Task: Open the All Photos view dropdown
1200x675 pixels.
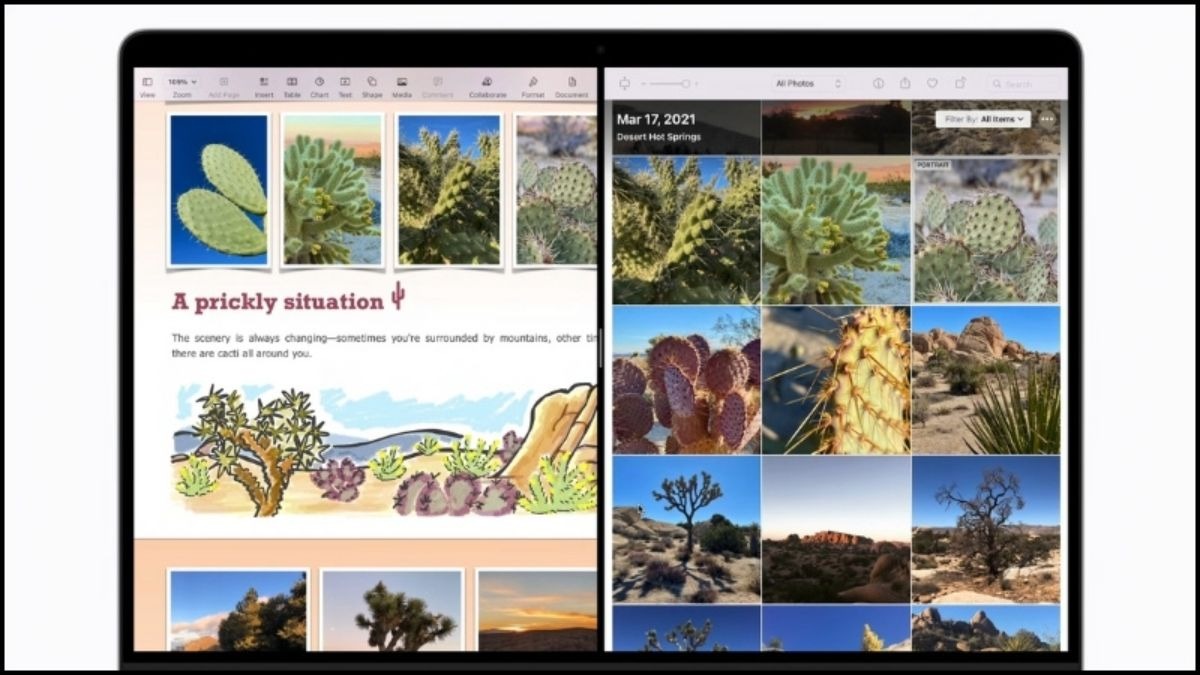Action: [809, 84]
